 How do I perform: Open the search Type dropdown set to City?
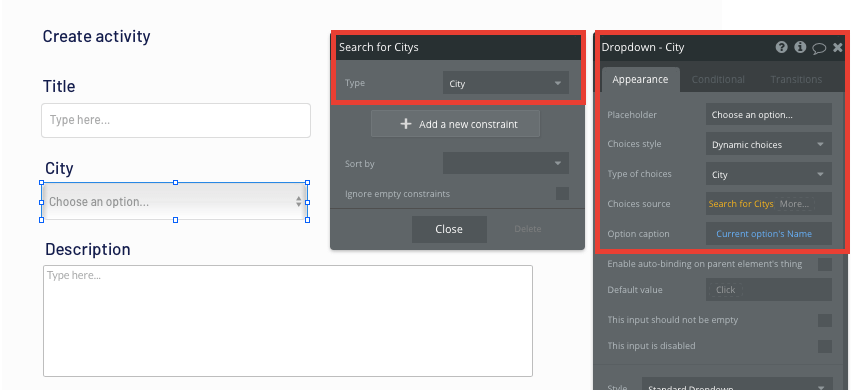(505, 83)
